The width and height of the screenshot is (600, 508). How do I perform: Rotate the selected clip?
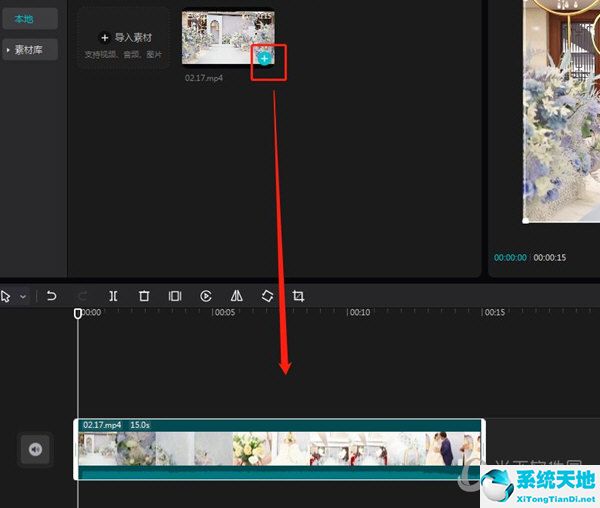tap(267, 296)
